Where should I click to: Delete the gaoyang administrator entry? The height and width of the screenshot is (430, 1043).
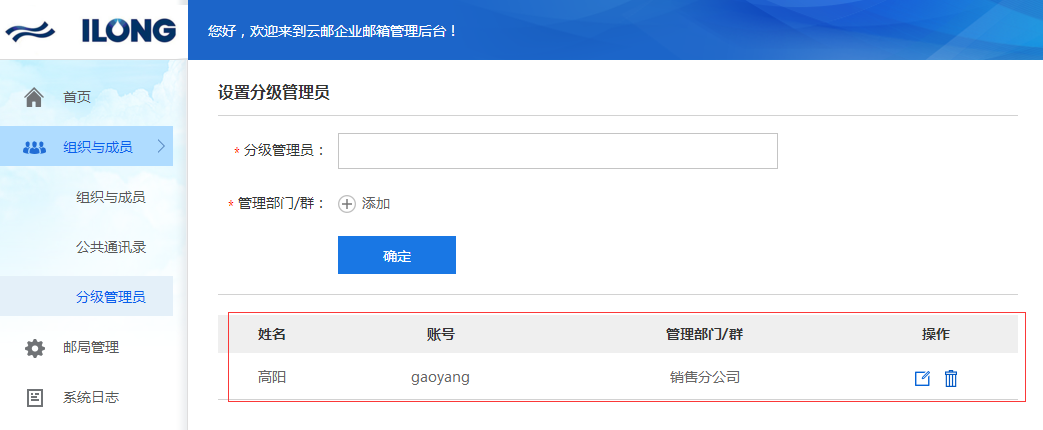pos(951,378)
